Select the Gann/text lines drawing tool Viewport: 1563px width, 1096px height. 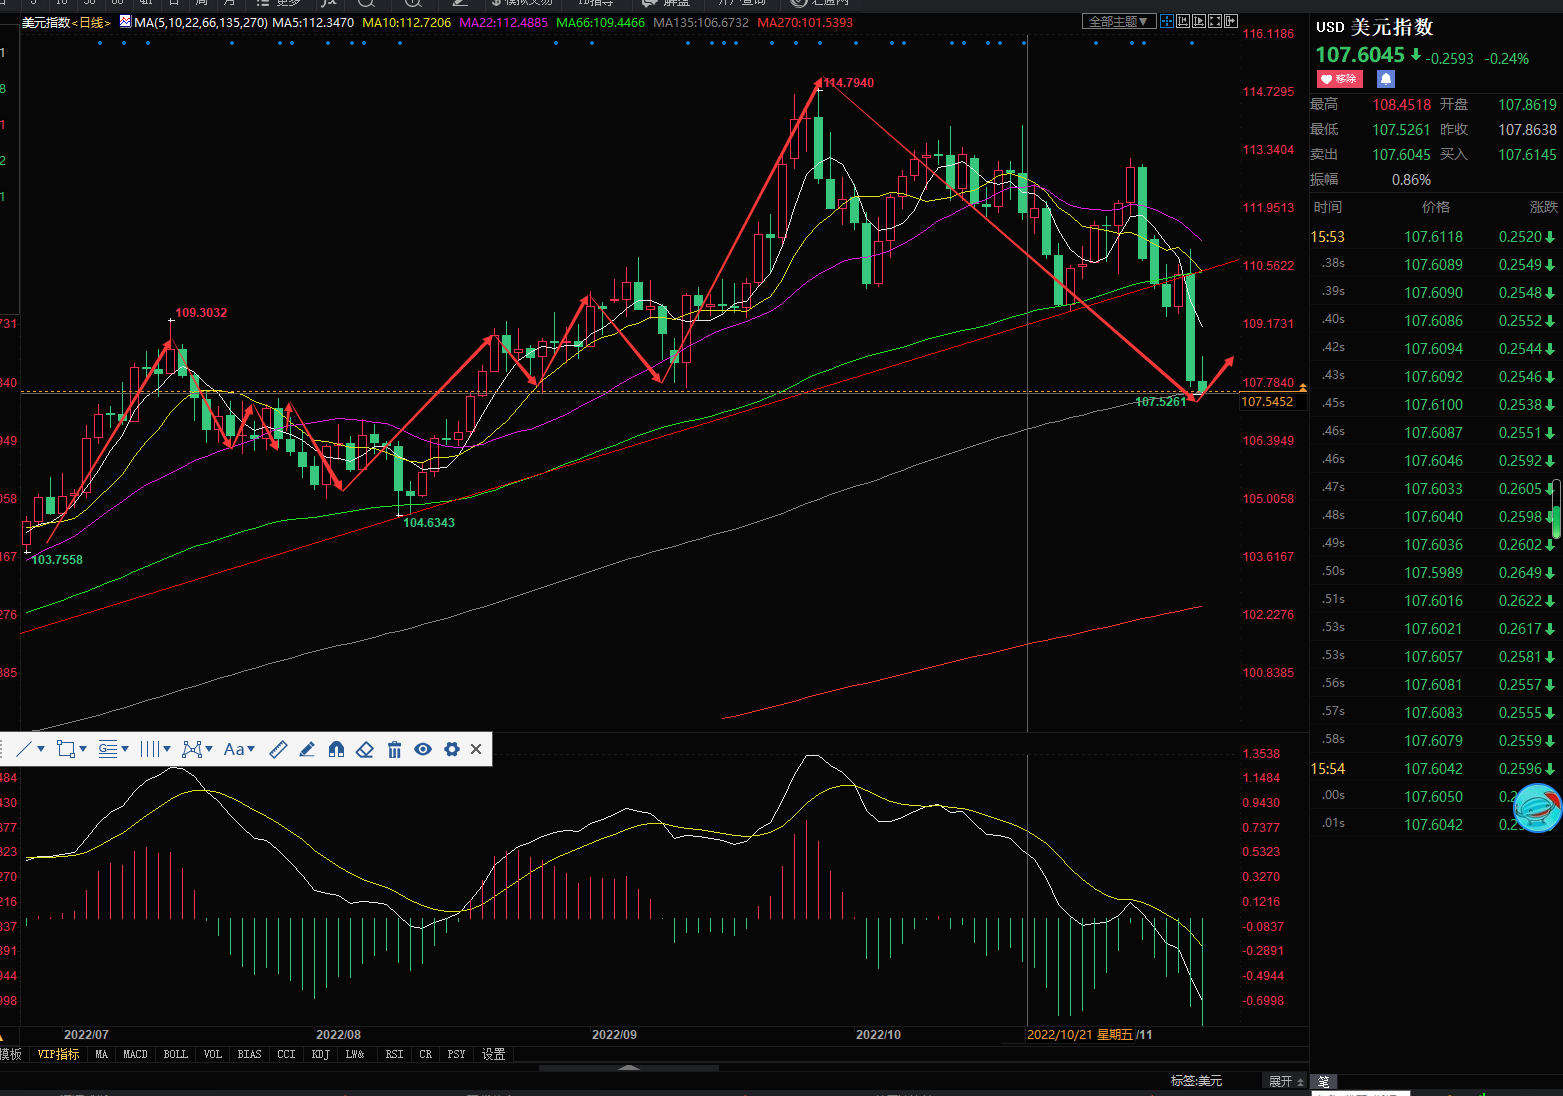tap(108, 749)
